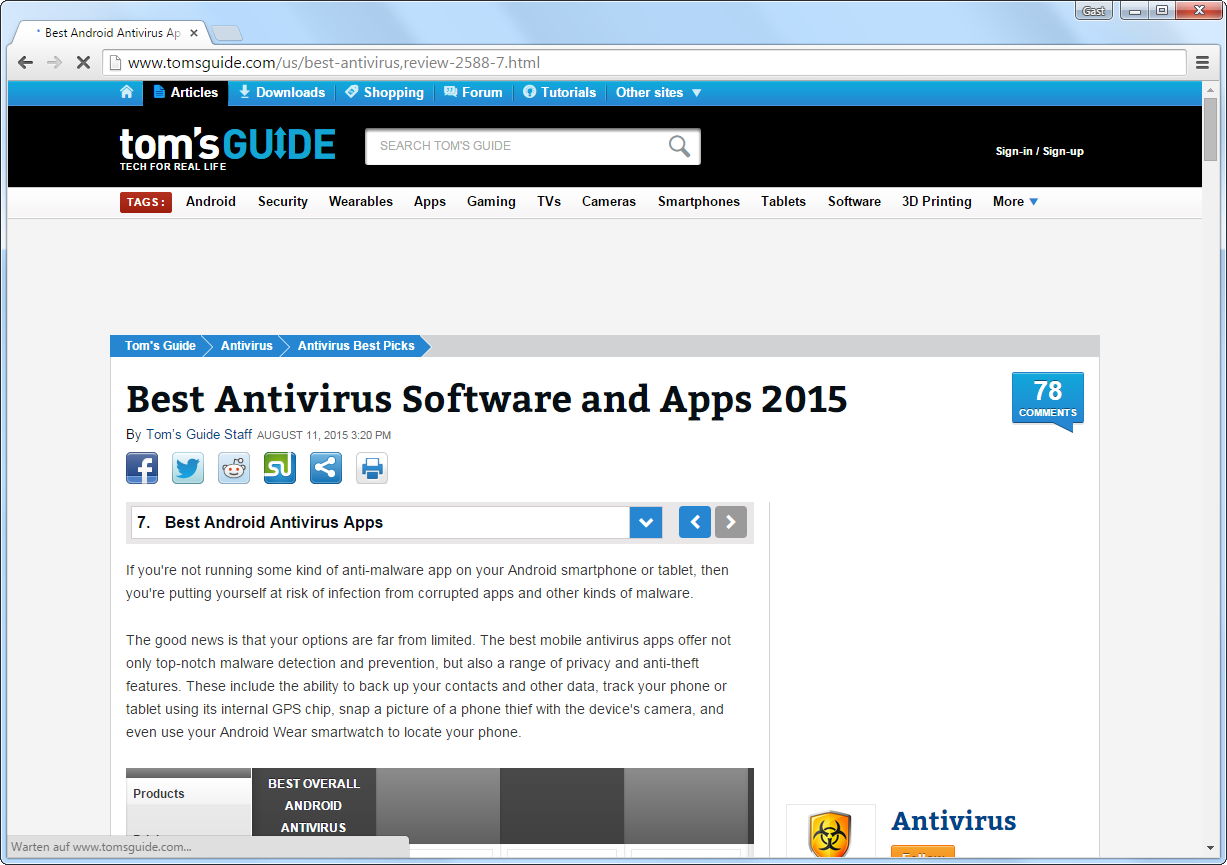This screenshot has height=865, width=1227.
Task: Open the Chrome hamburger menu
Action: (x=1203, y=63)
